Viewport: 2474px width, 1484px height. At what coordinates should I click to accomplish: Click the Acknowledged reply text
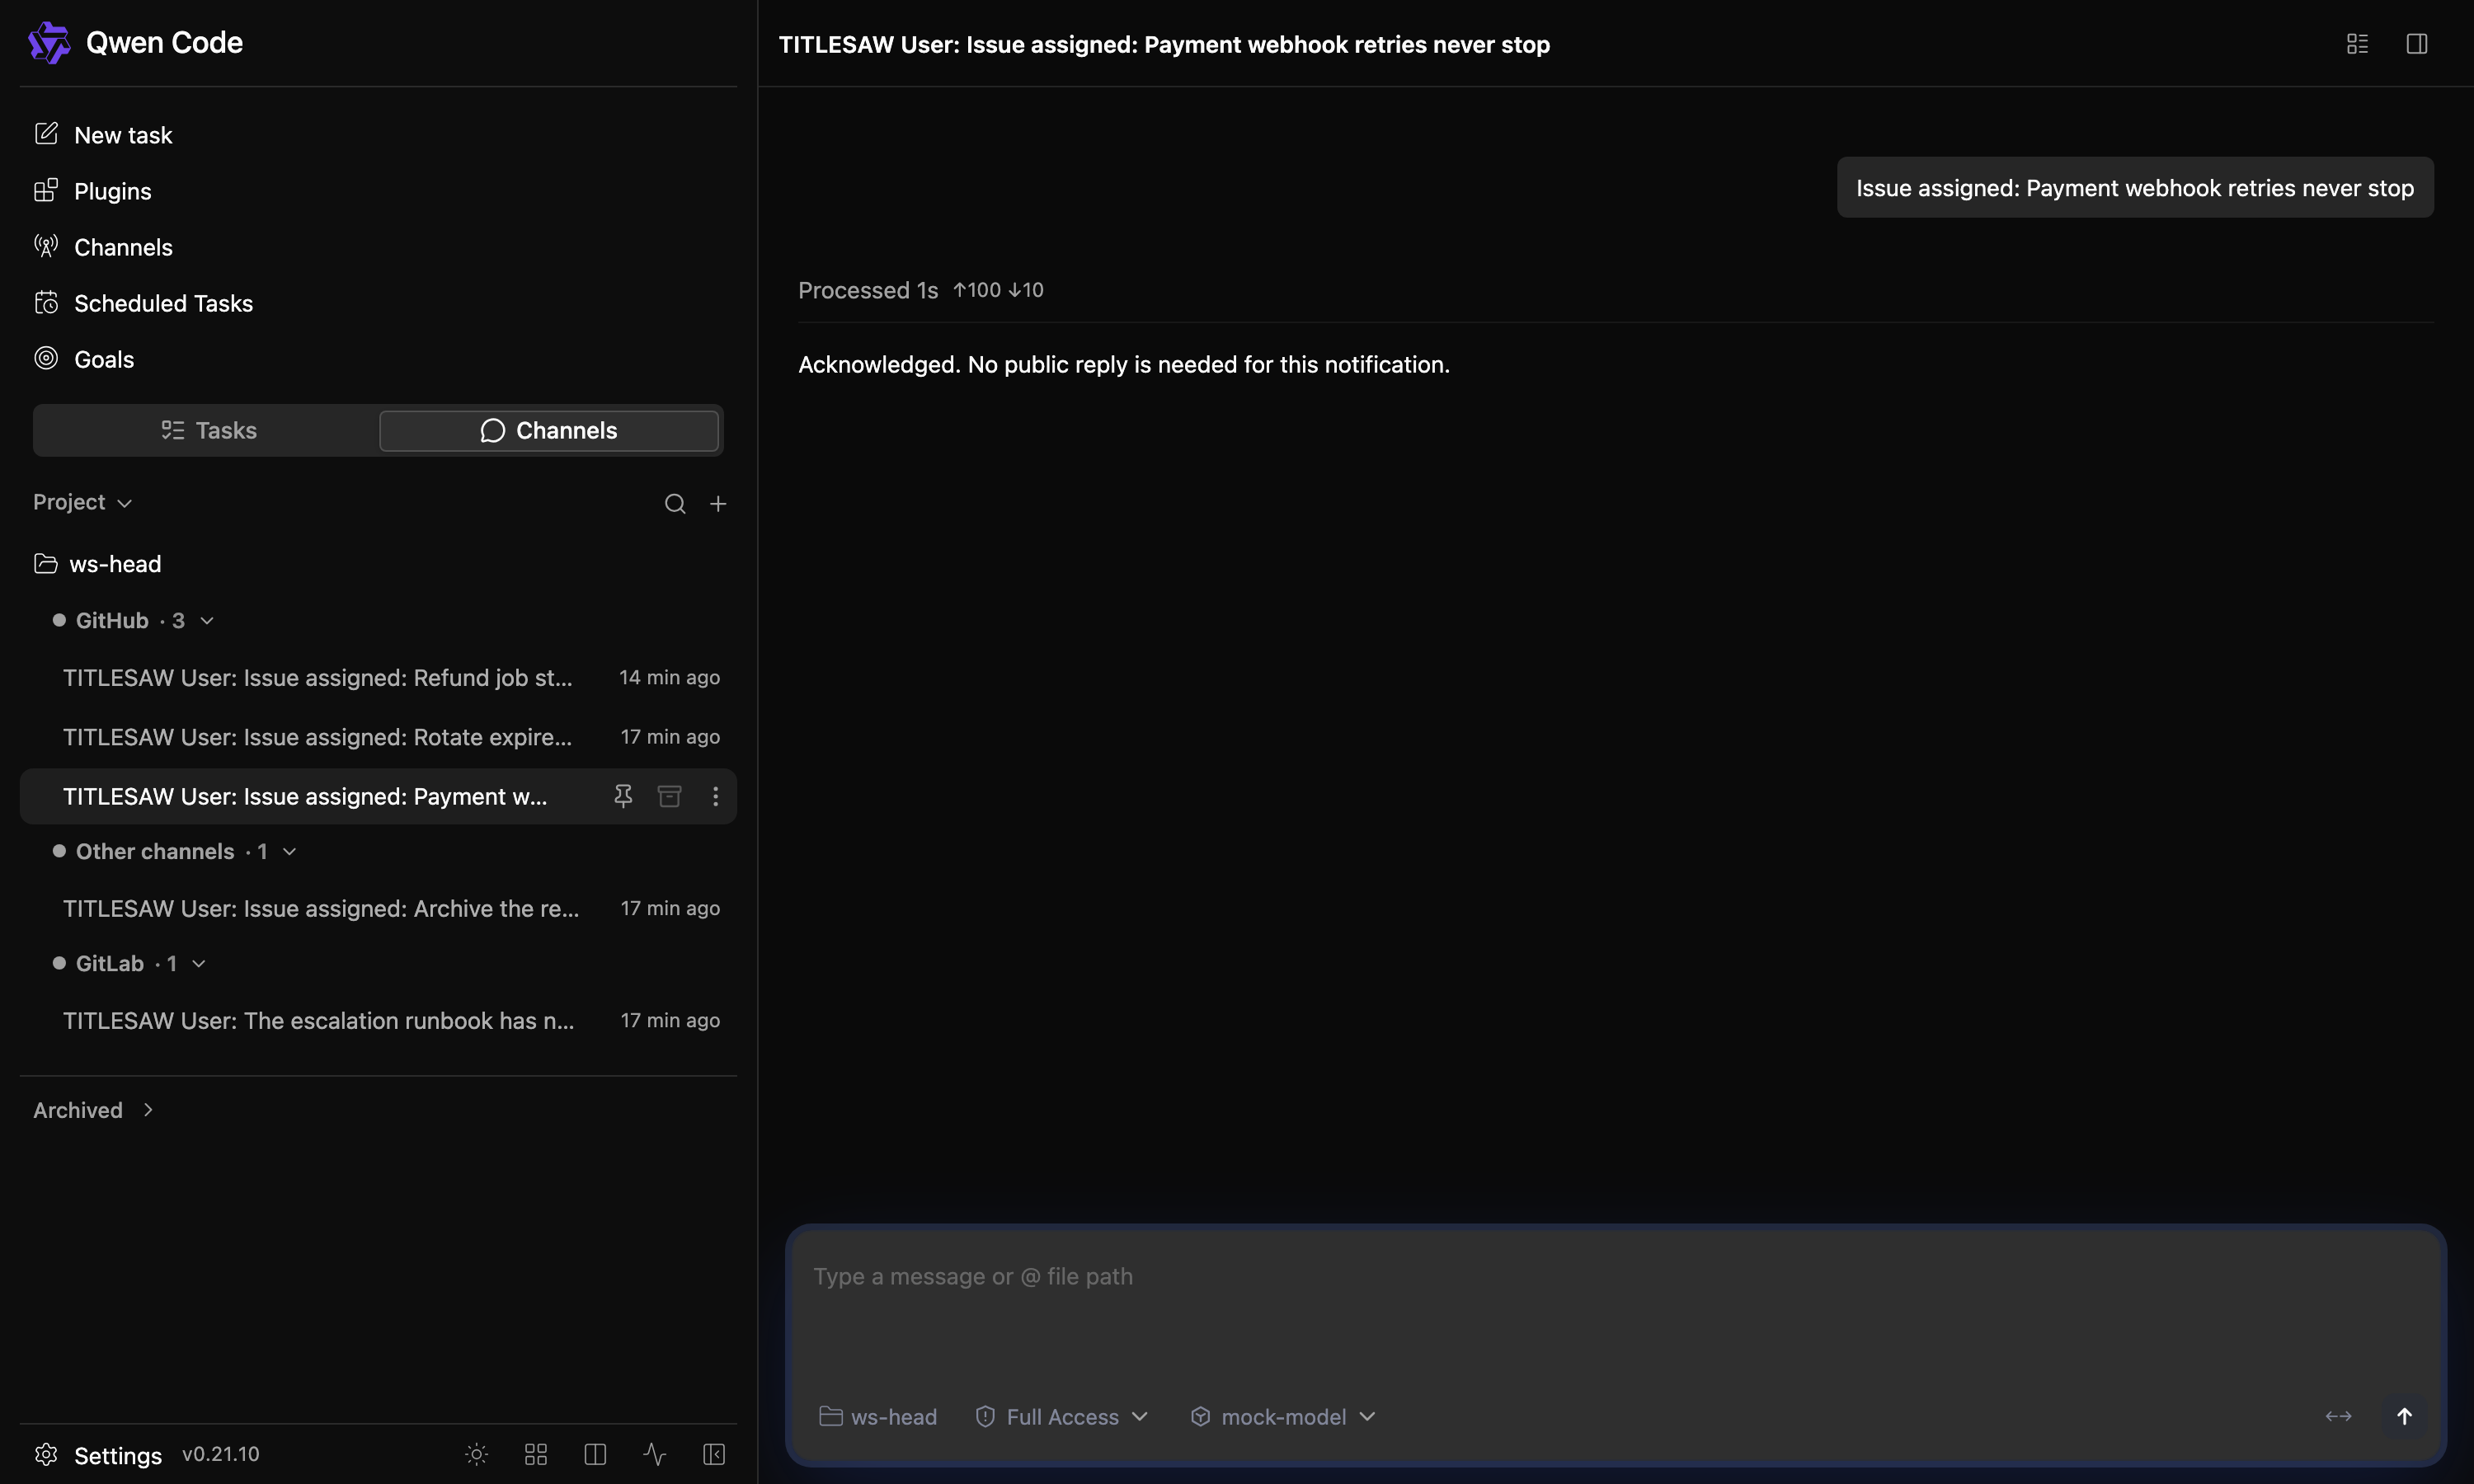coord(1124,365)
